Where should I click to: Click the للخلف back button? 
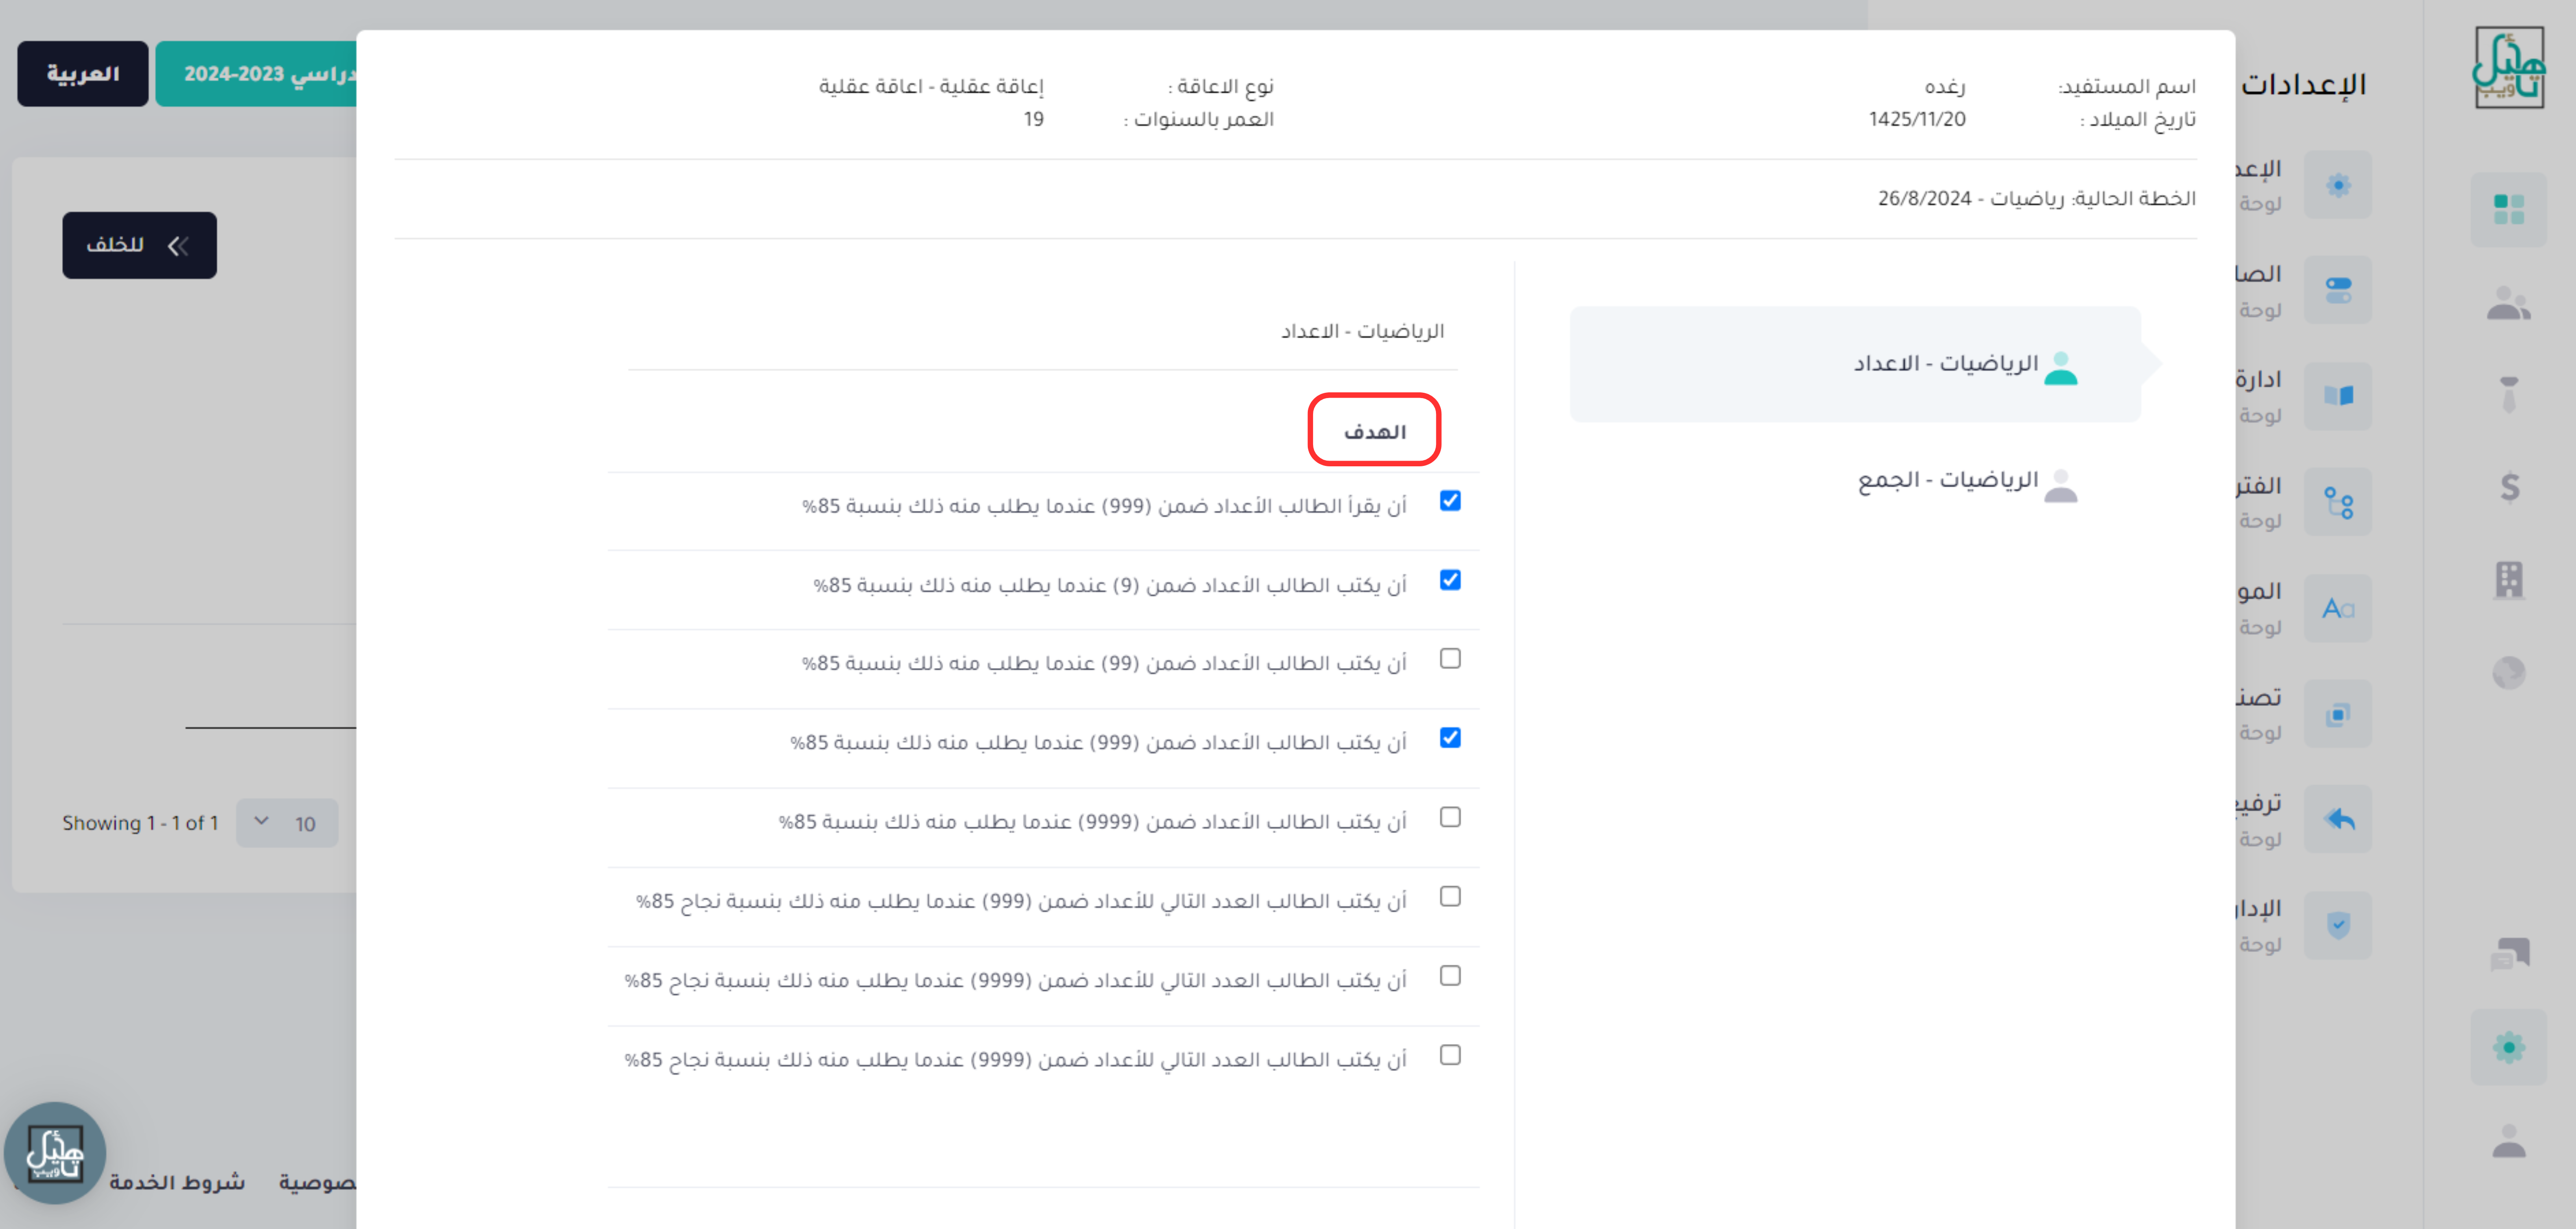point(139,245)
